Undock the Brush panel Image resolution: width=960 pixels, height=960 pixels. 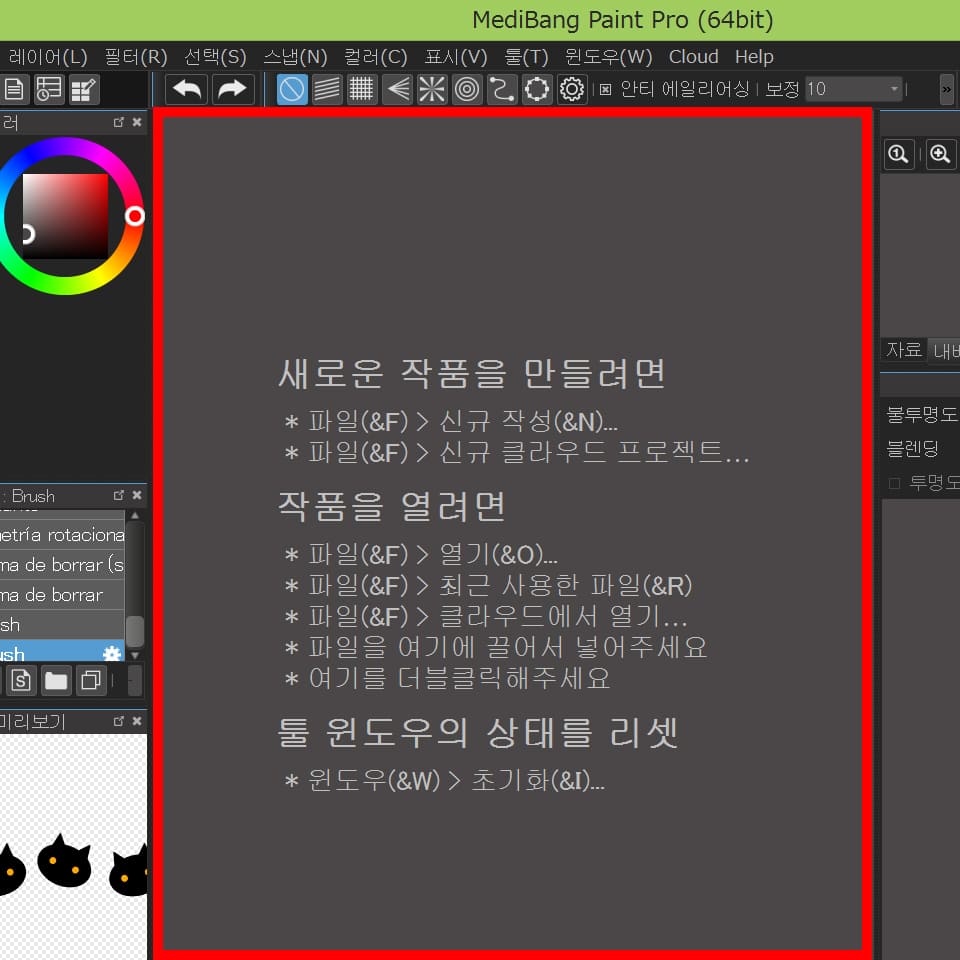[x=119, y=495]
